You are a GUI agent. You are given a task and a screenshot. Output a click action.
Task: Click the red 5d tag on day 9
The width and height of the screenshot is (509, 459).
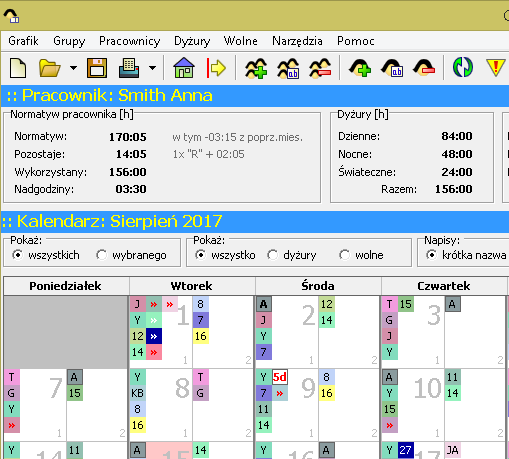[x=280, y=377]
